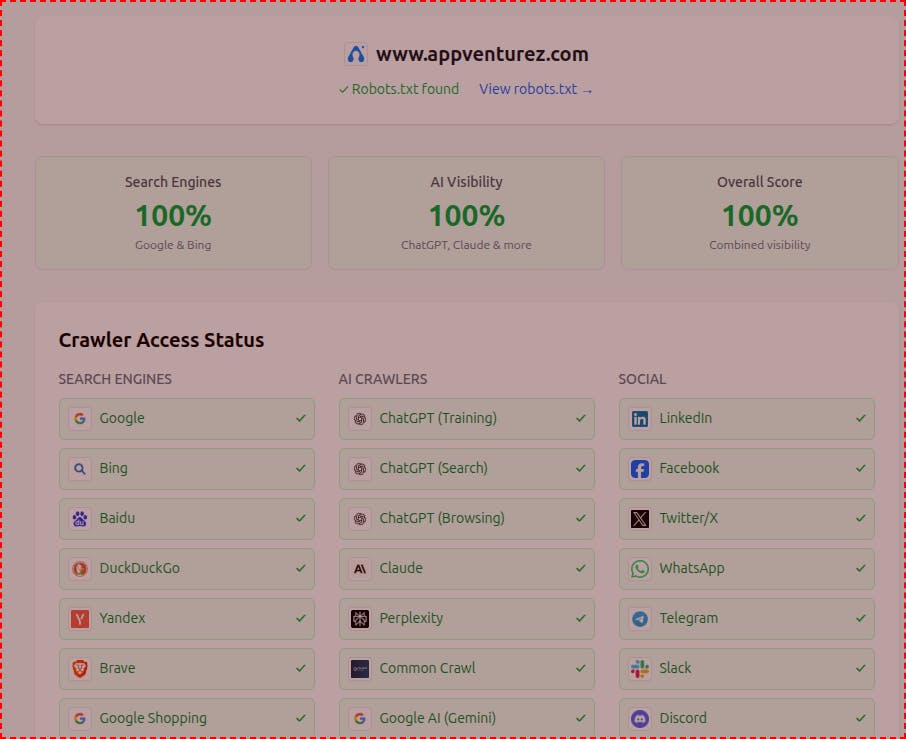Click the Discord label text
Viewport: 906px width, 739px height.
tap(683, 718)
